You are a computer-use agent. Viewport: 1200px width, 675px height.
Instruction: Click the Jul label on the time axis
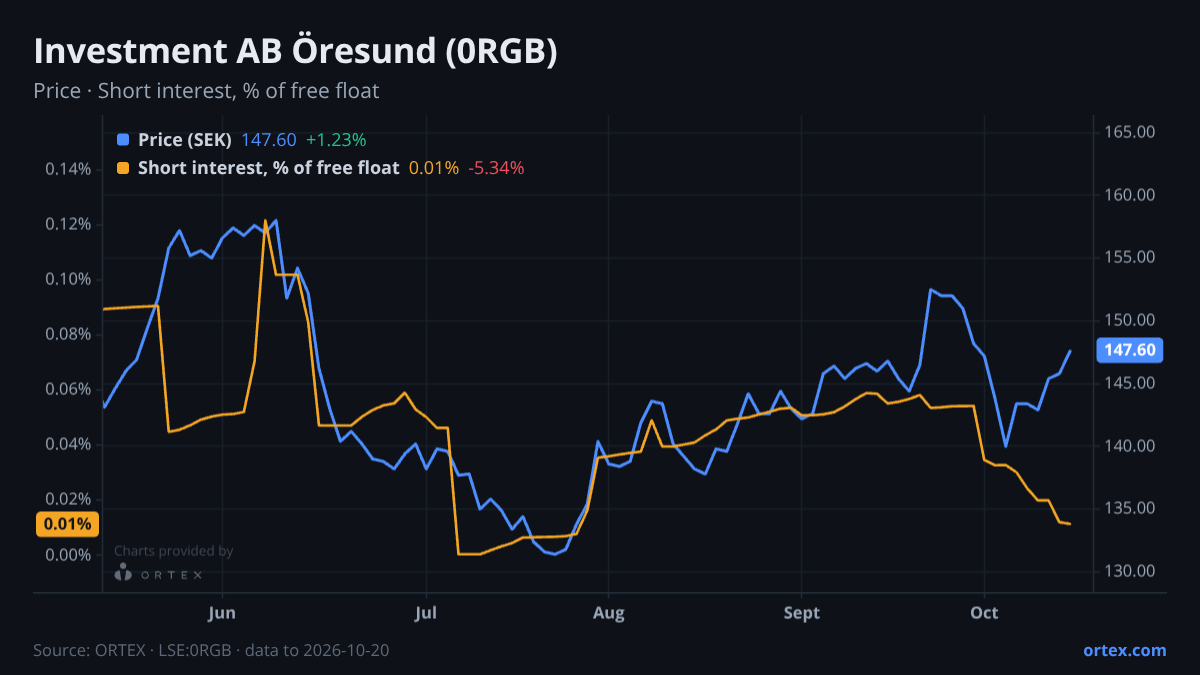(427, 613)
